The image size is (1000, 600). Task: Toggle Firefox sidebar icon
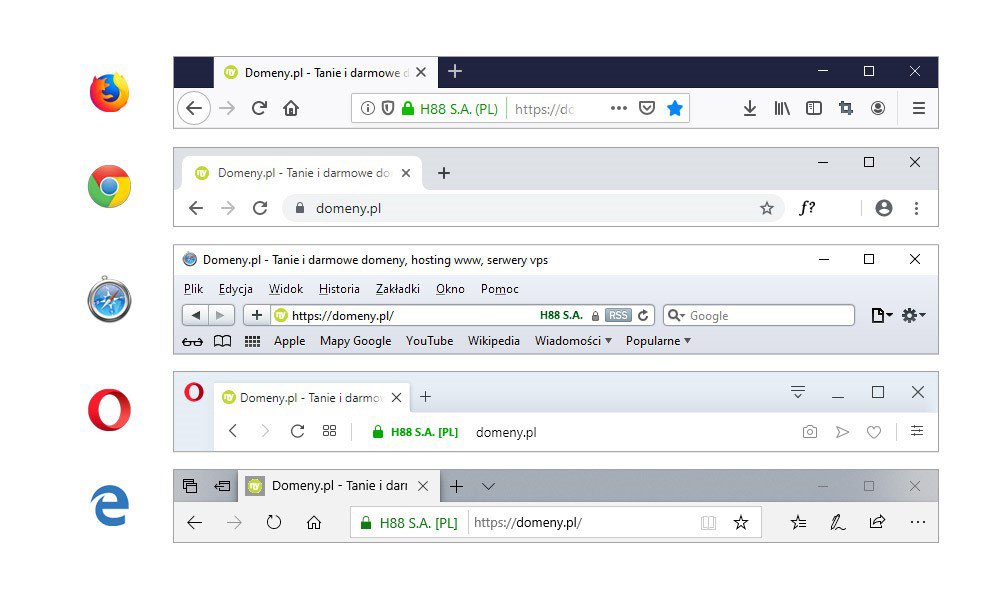(x=814, y=108)
